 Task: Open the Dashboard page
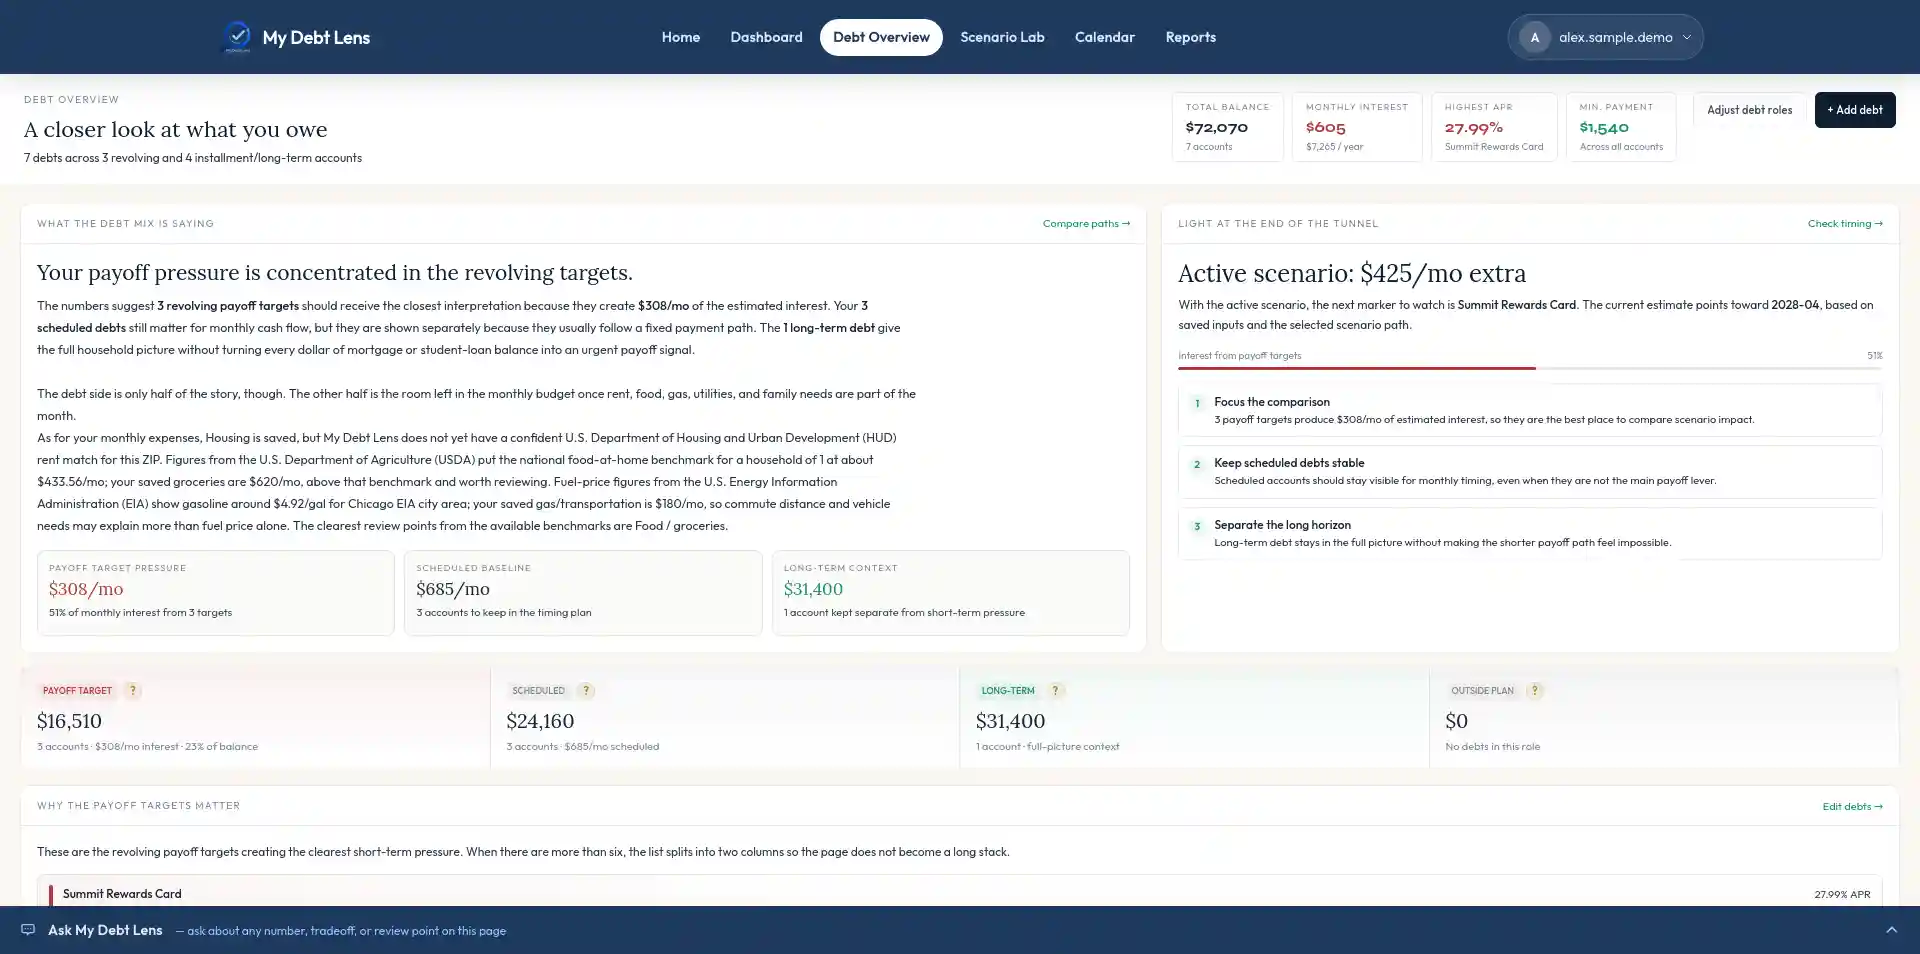[766, 37]
